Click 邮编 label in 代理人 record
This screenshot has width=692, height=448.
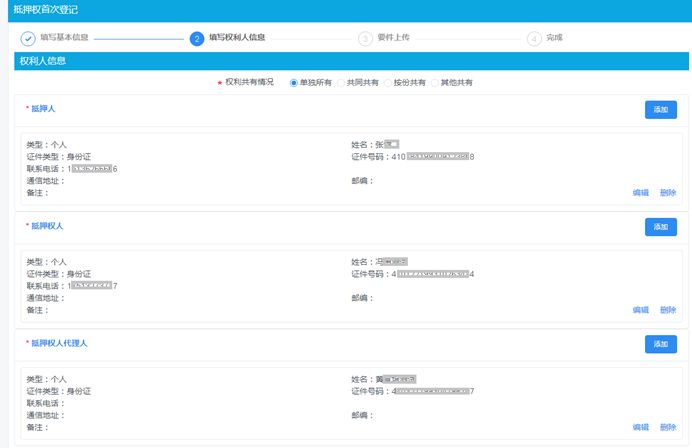(x=362, y=415)
